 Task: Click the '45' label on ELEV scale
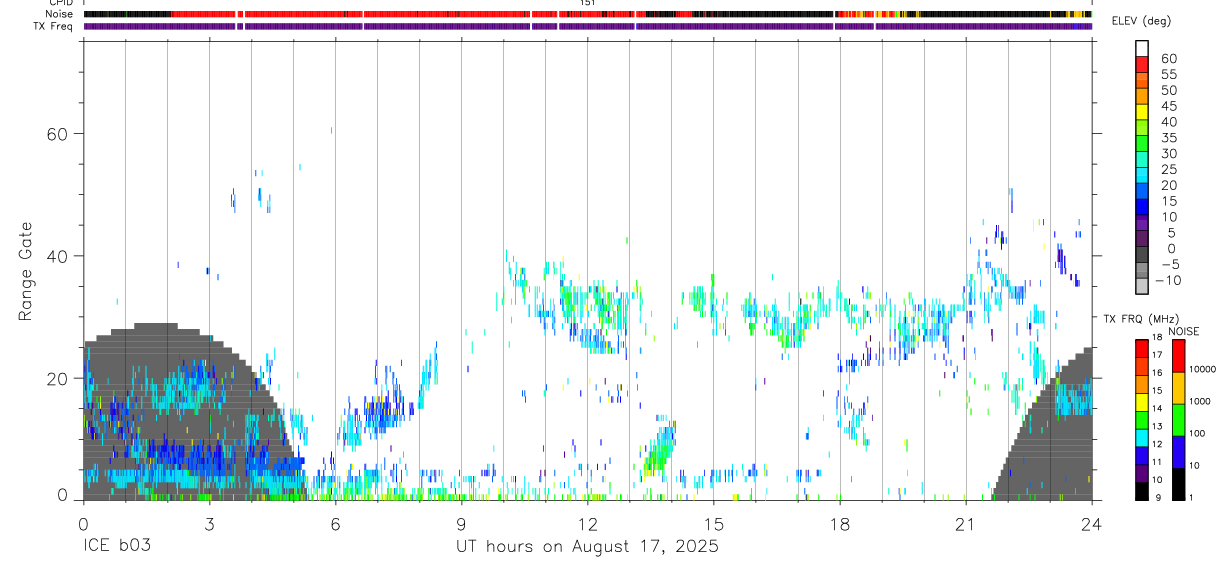[1168, 106]
